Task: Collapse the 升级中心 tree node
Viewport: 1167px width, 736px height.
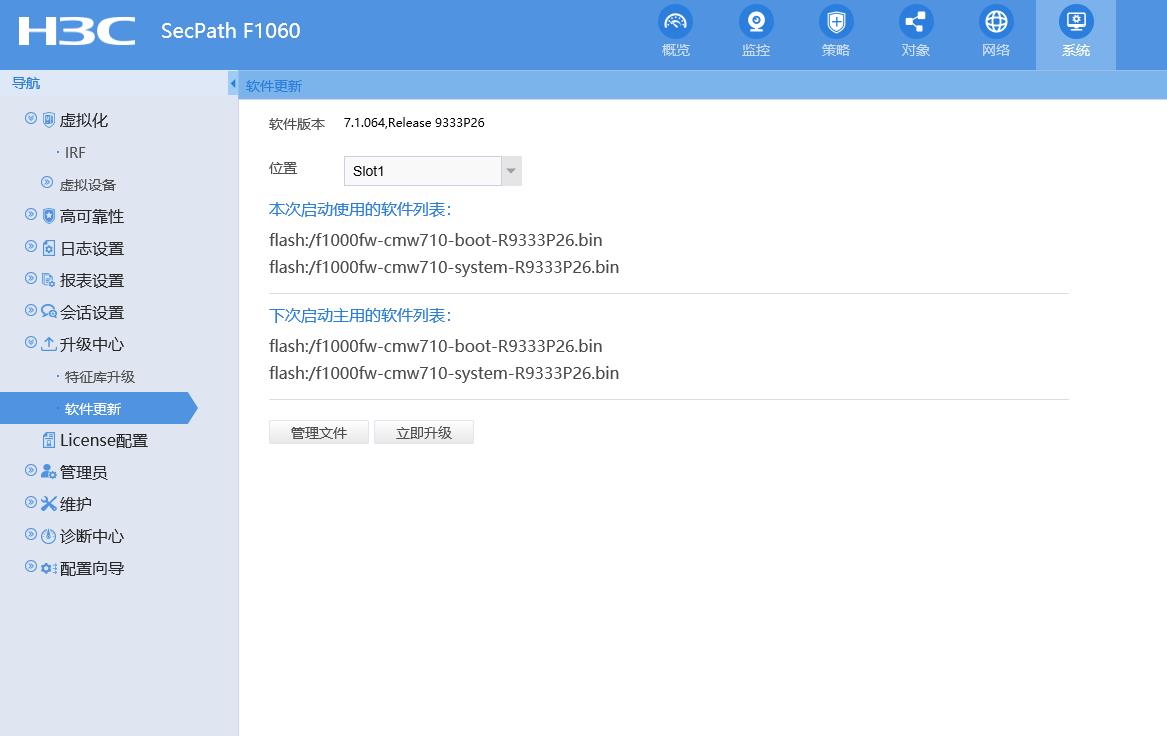Action: point(31,342)
